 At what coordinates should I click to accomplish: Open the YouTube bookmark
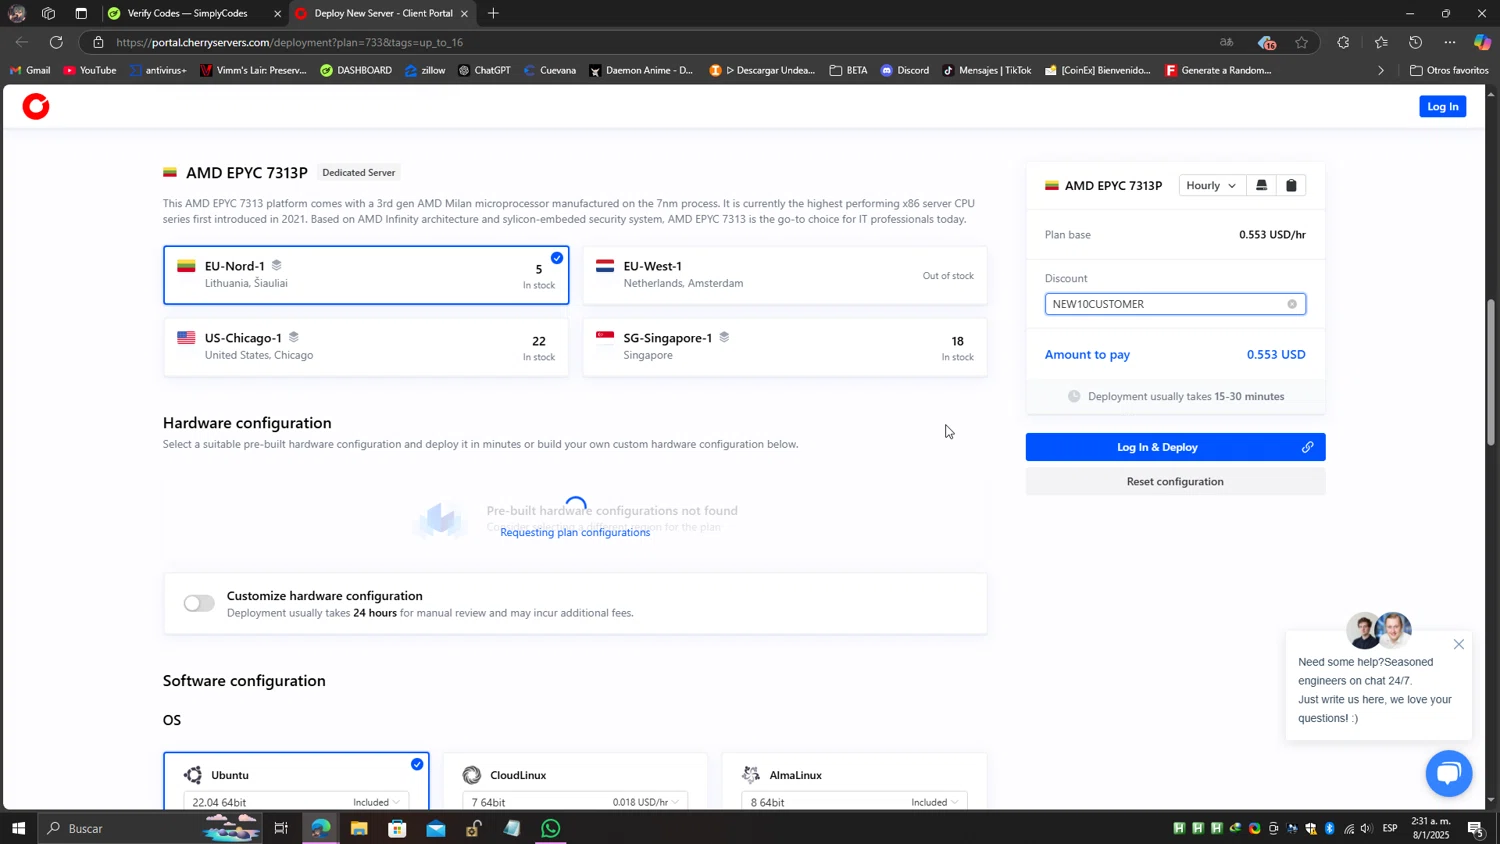point(90,70)
